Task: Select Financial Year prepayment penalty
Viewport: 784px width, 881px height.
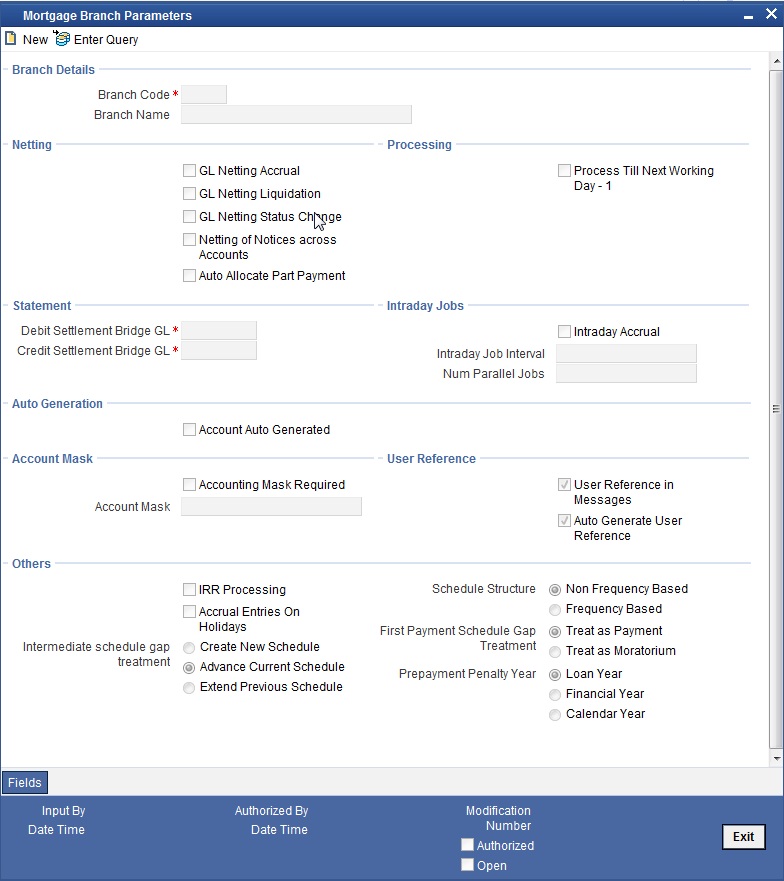Action: click(555, 695)
